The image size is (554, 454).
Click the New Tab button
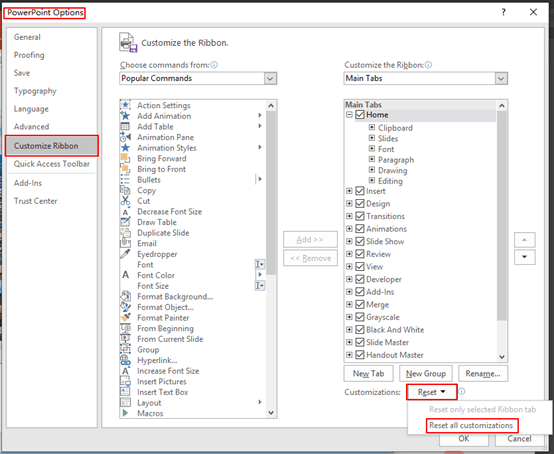(x=368, y=373)
